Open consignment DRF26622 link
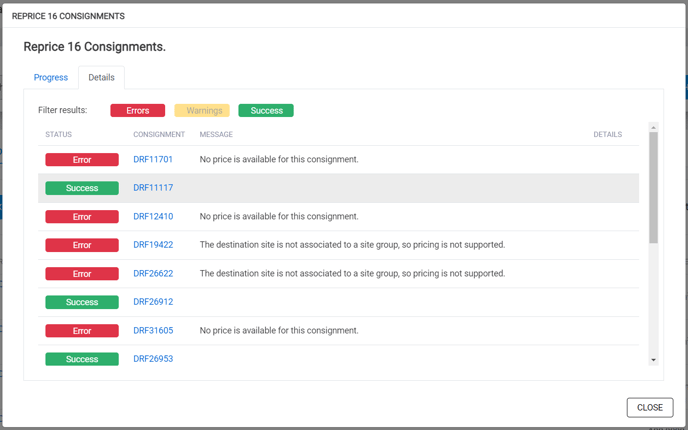 [x=153, y=273]
